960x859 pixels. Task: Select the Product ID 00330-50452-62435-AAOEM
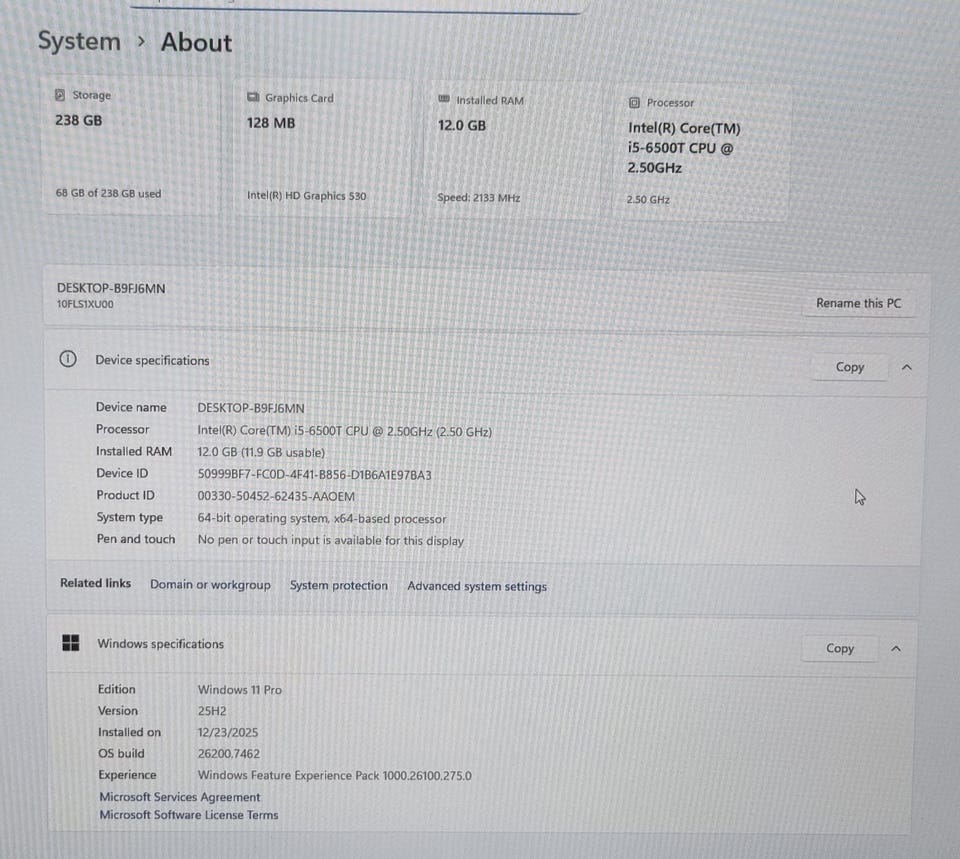[x=276, y=497]
